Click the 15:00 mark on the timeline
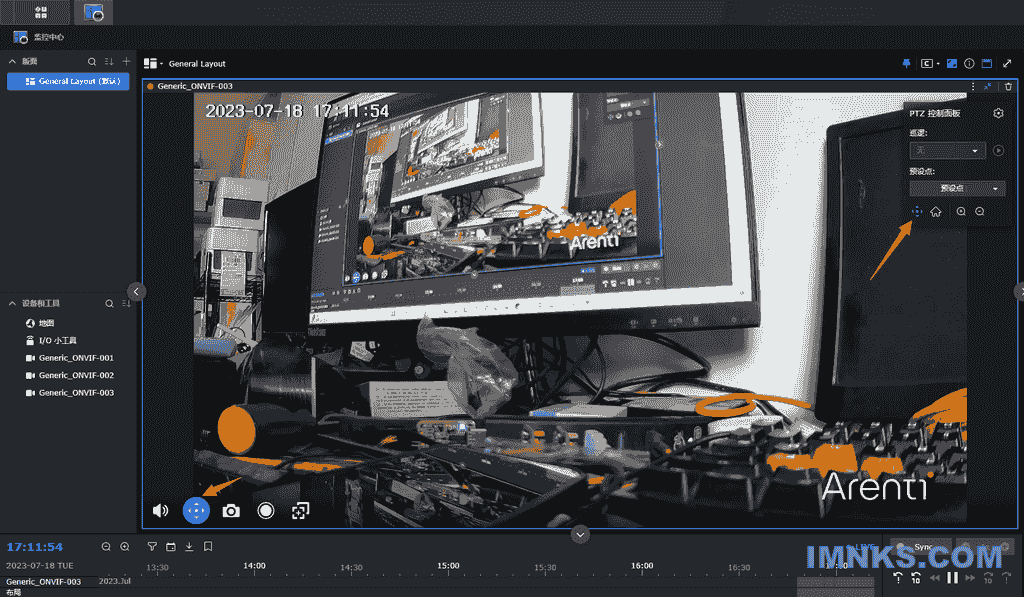This screenshot has width=1024, height=597. pos(448,566)
